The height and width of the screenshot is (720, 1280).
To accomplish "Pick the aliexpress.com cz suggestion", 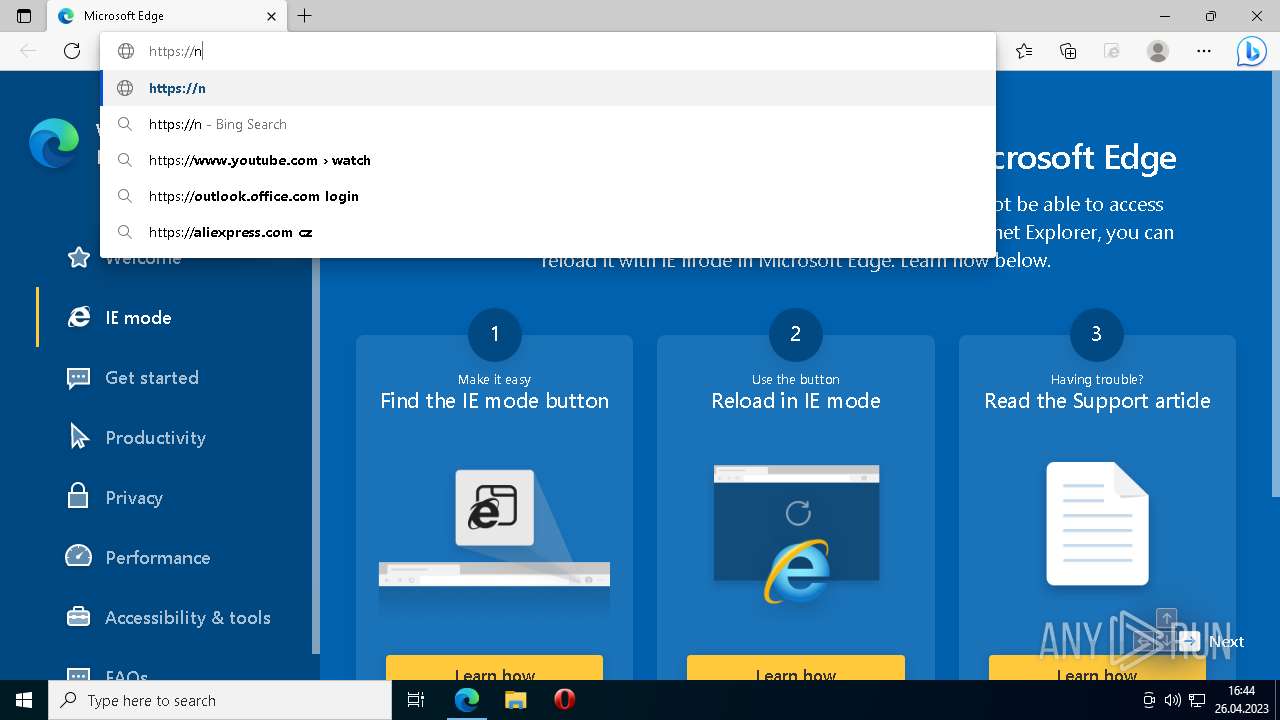I will (x=548, y=232).
